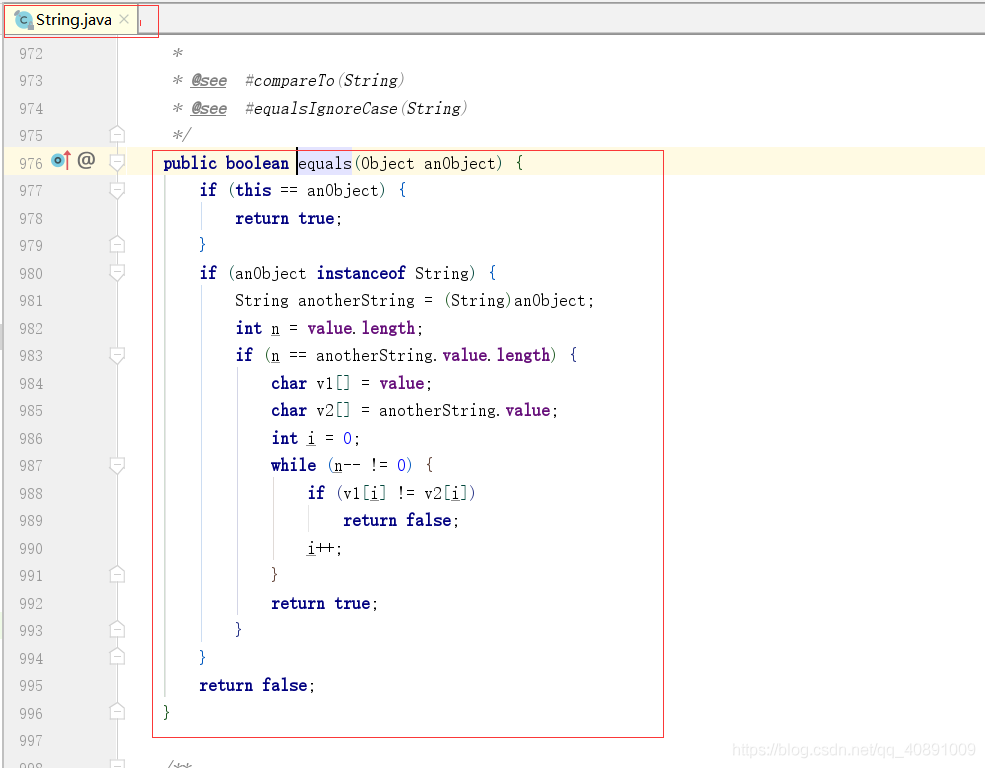Click 'char v1[]' declaration on line 984

pyautogui.click(x=310, y=383)
